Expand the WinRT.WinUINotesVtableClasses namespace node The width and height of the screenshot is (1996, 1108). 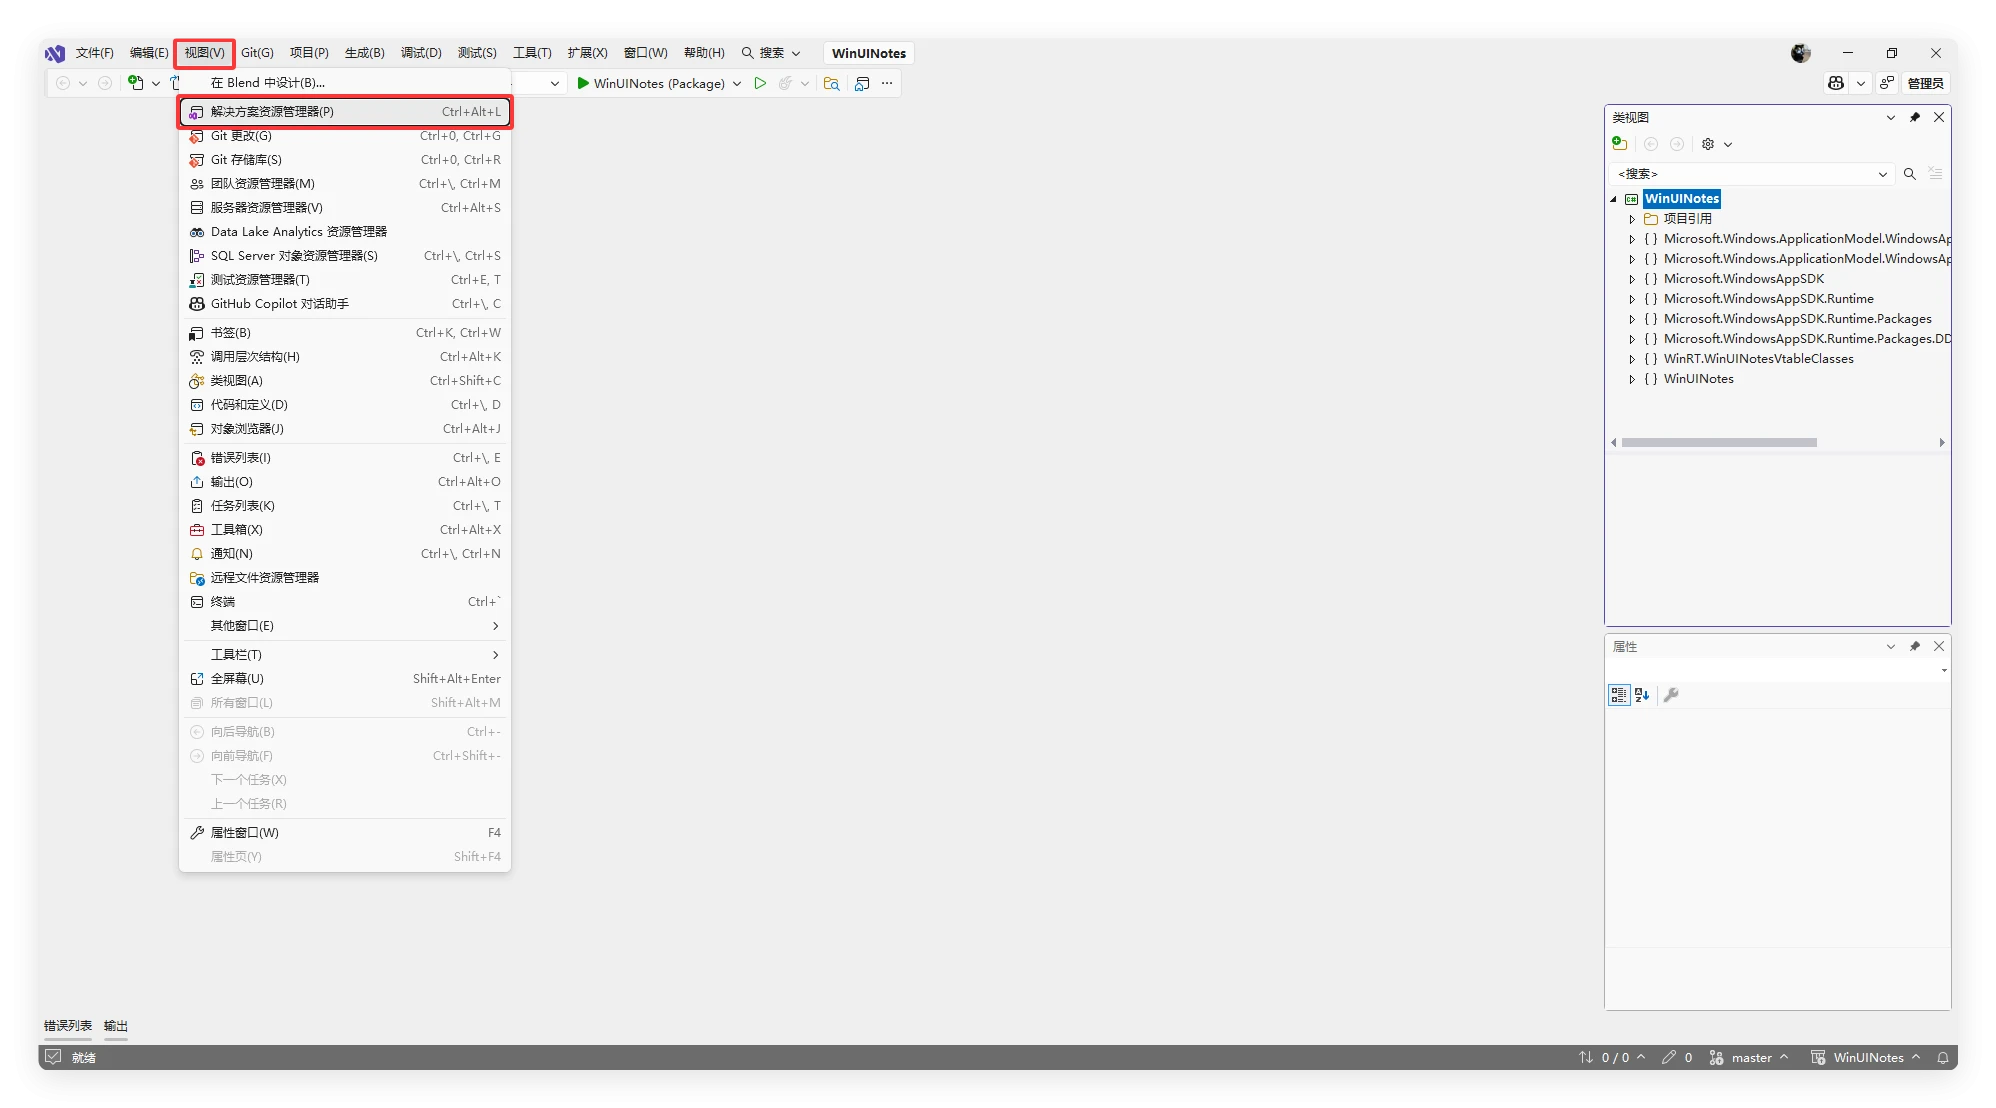coord(1632,359)
